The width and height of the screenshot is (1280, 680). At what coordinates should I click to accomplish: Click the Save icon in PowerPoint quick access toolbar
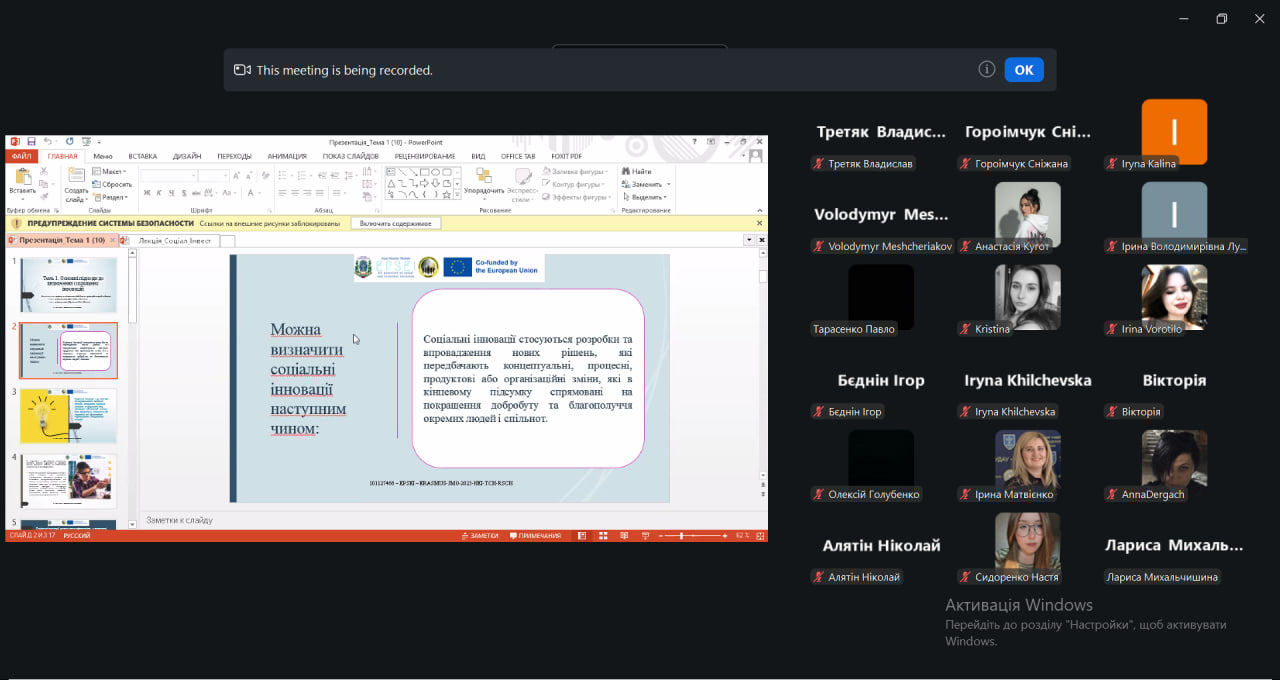tap(31, 142)
